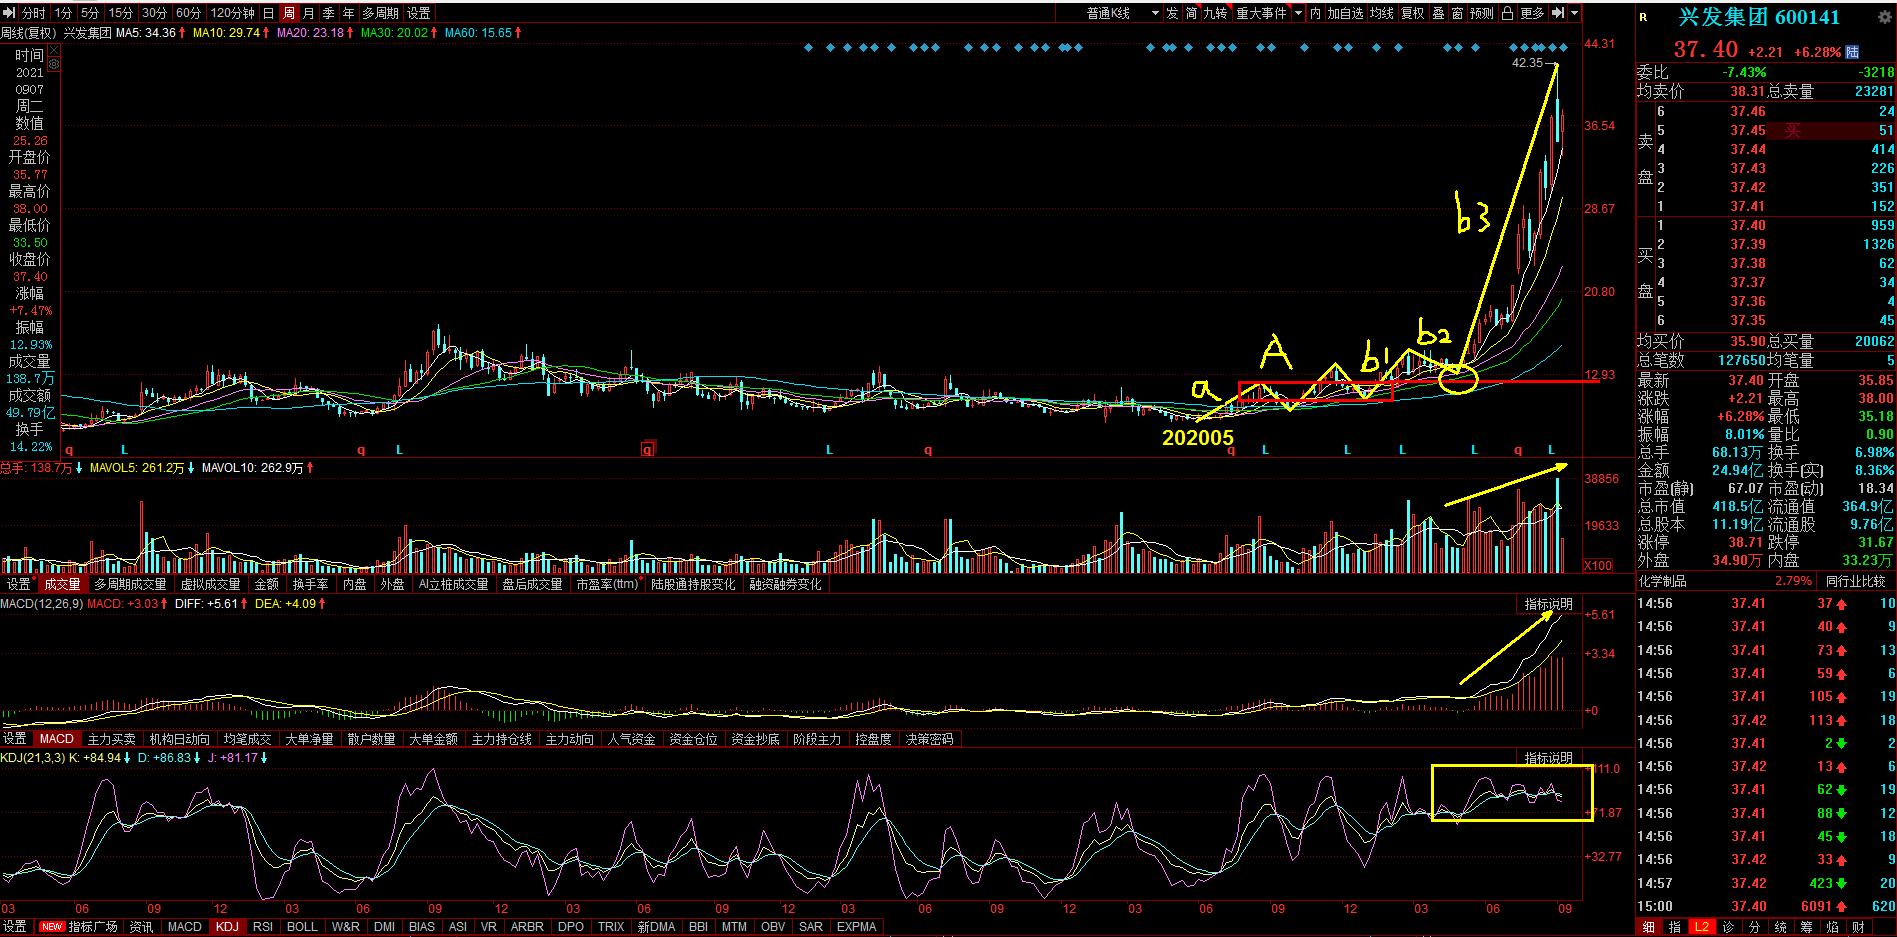Select the KDJ indicator tab
The image size is (1897, 937).
click(227, 927)
